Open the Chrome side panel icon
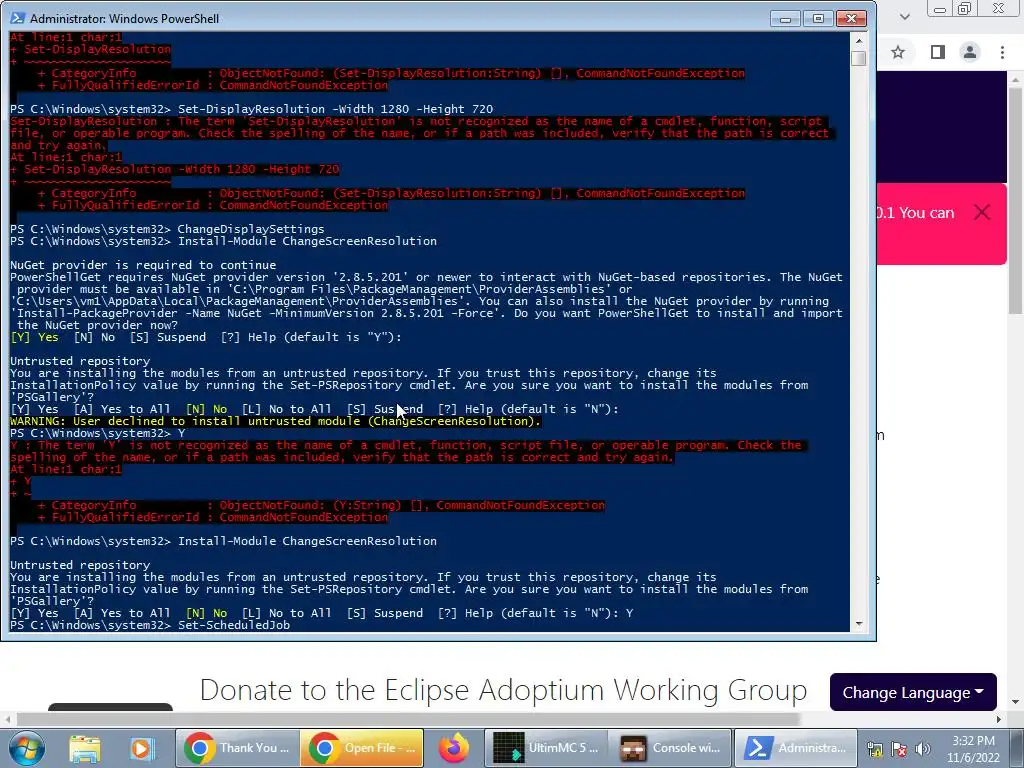1024x768 pixels. tap(938, 52)
